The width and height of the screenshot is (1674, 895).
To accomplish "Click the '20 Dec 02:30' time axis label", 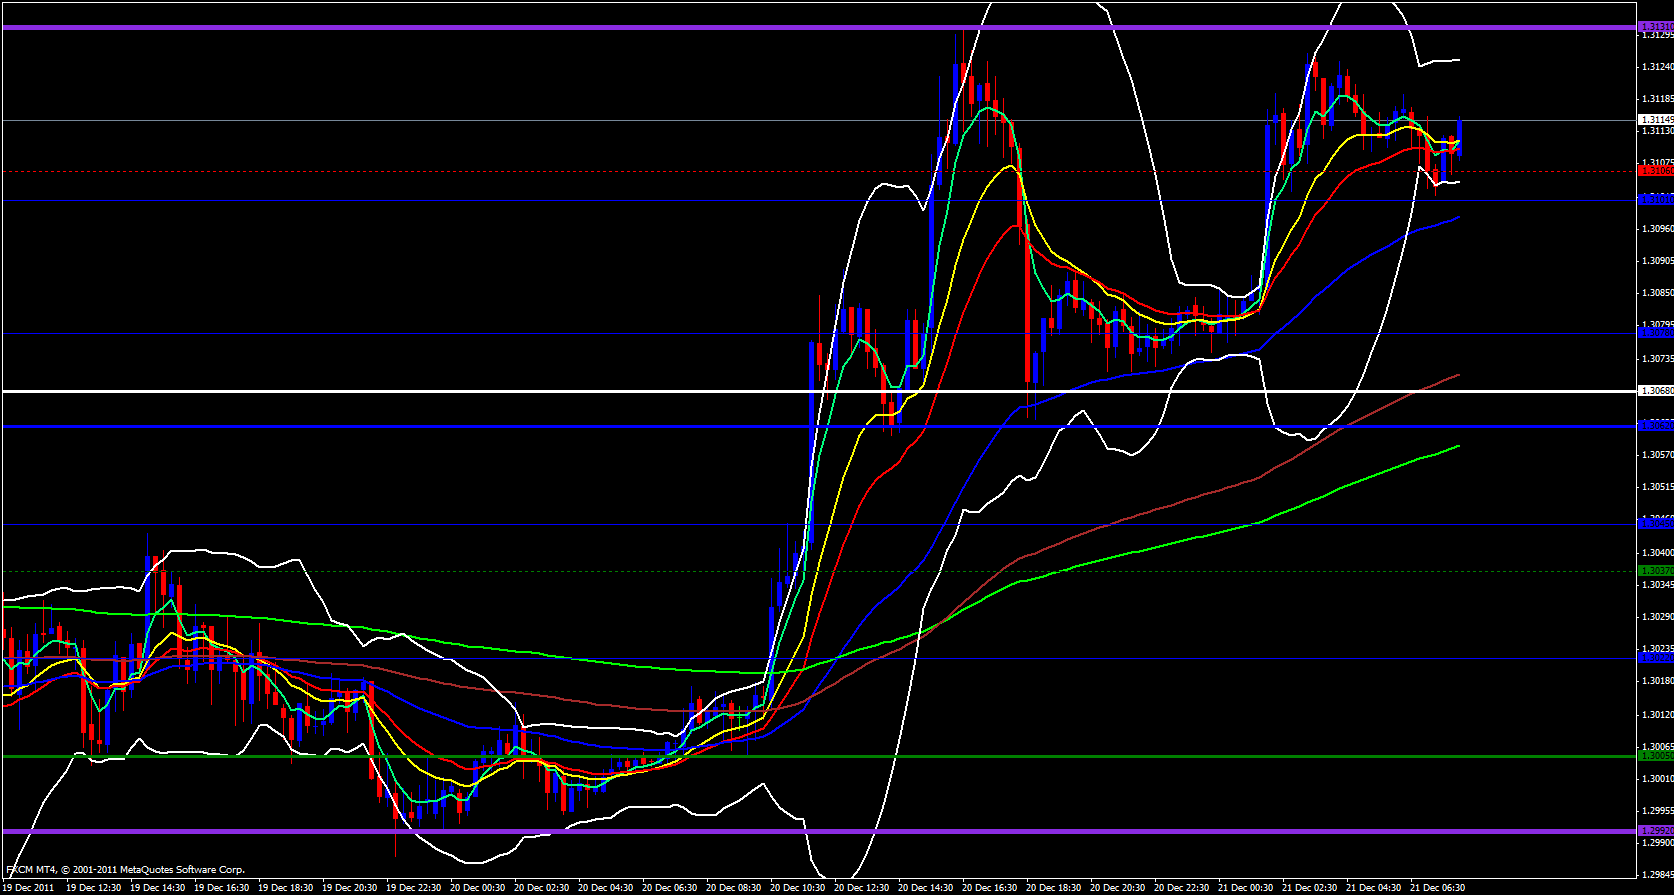I will point(541,888).
